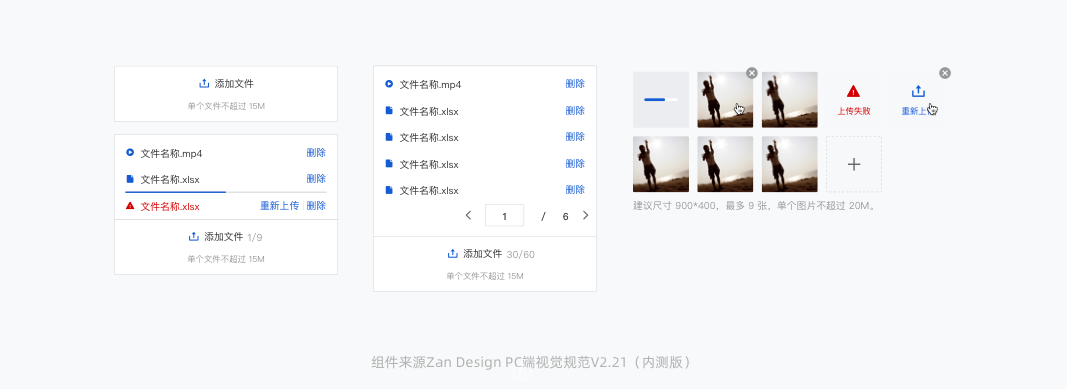Click the upload icon beside plain 添加文件
Screen dimensions: 1067x389
(x=204, y=83)
